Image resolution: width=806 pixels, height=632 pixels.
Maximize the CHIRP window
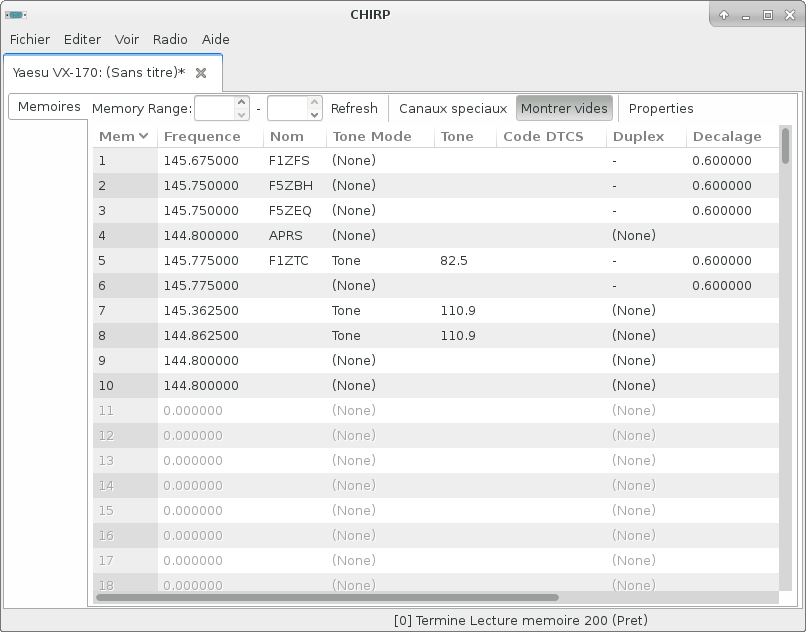(768, 15)
